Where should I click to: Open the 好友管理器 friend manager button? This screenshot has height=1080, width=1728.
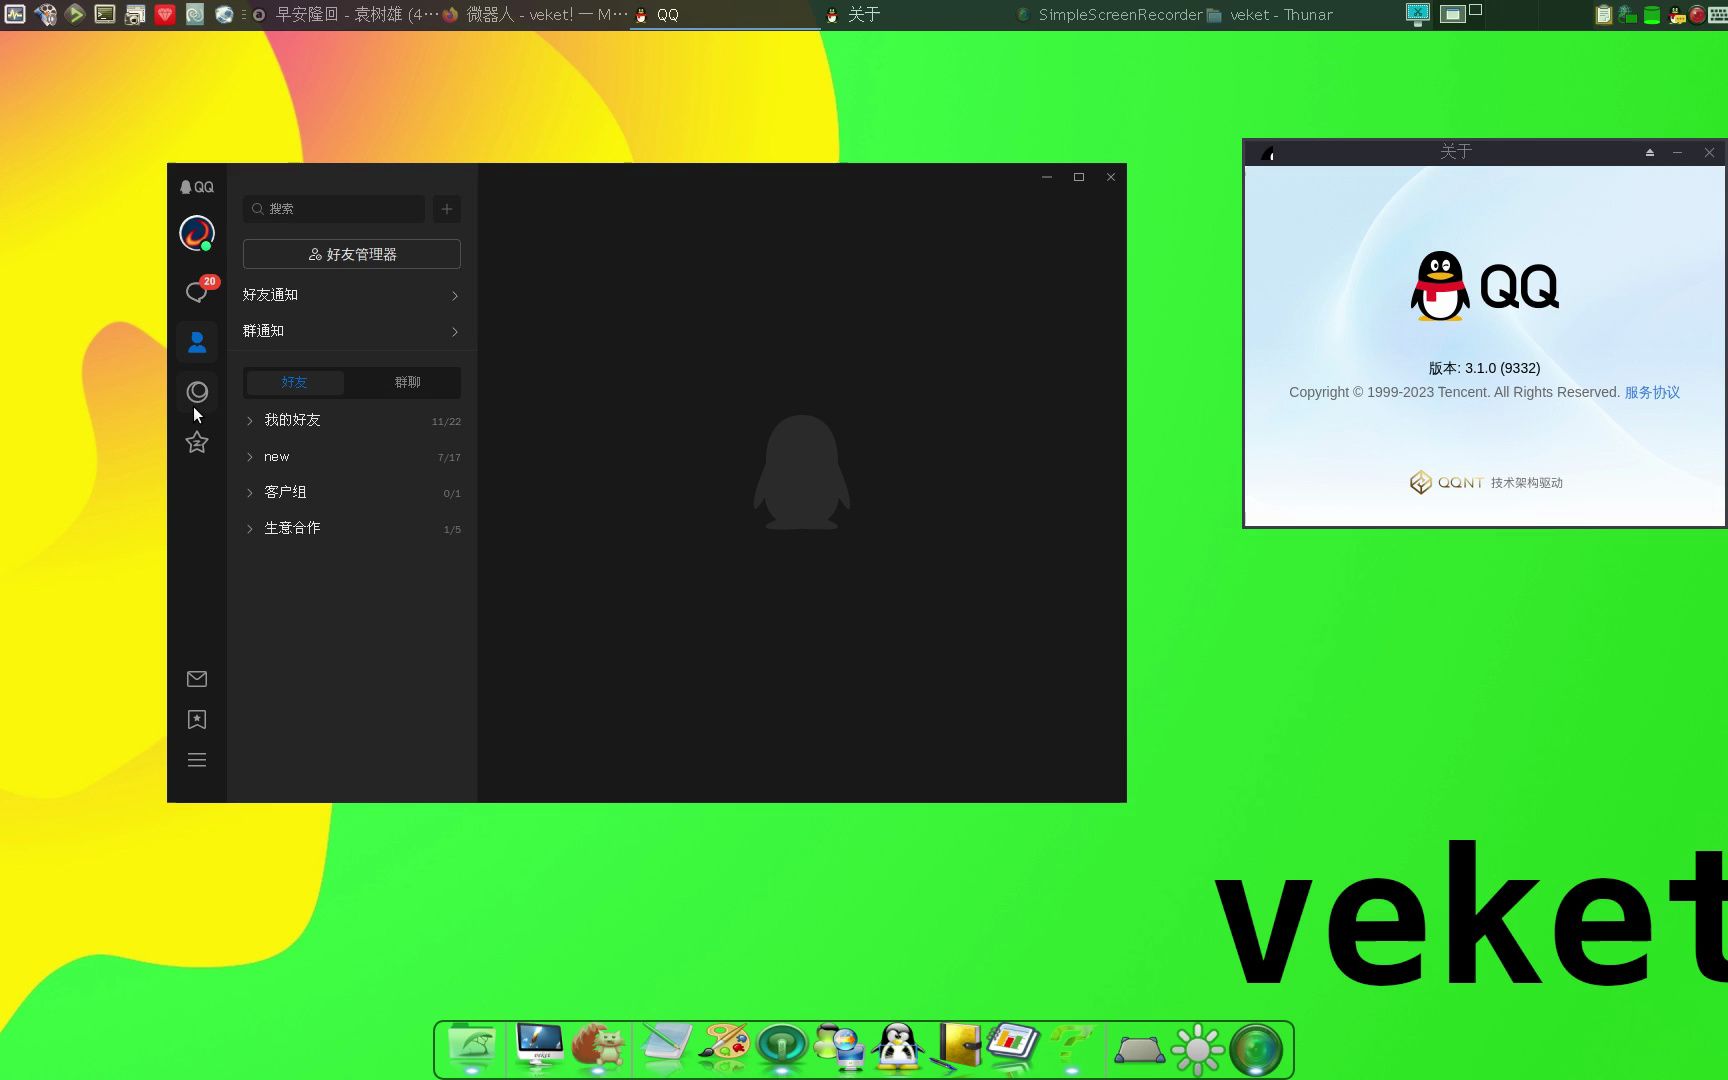[x=352, y=254]
